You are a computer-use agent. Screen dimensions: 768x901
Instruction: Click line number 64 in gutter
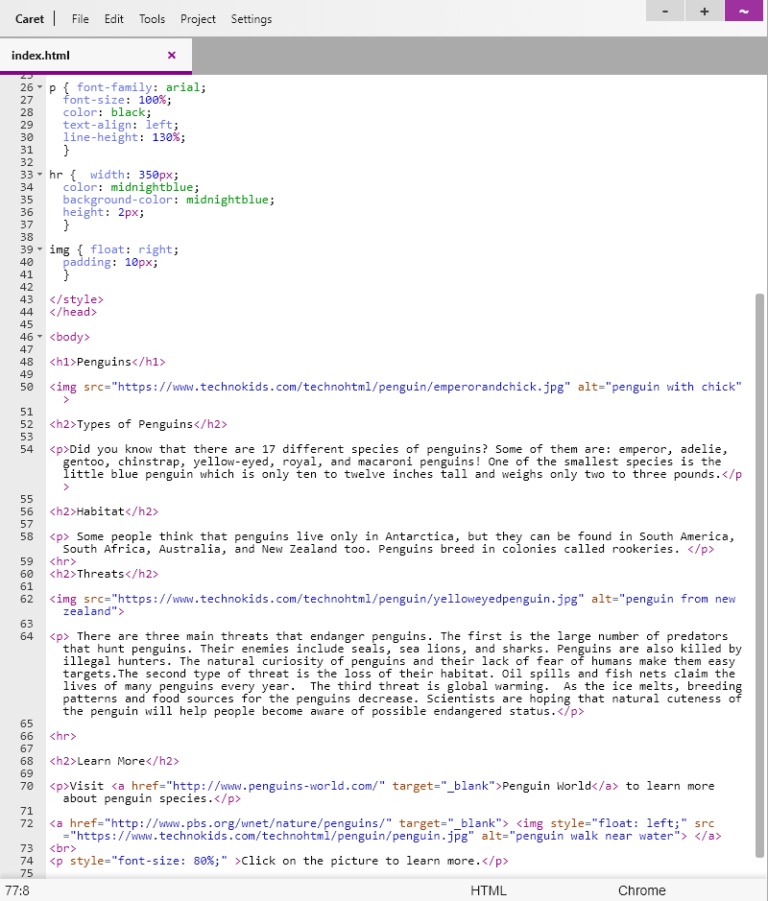point(26,636)
